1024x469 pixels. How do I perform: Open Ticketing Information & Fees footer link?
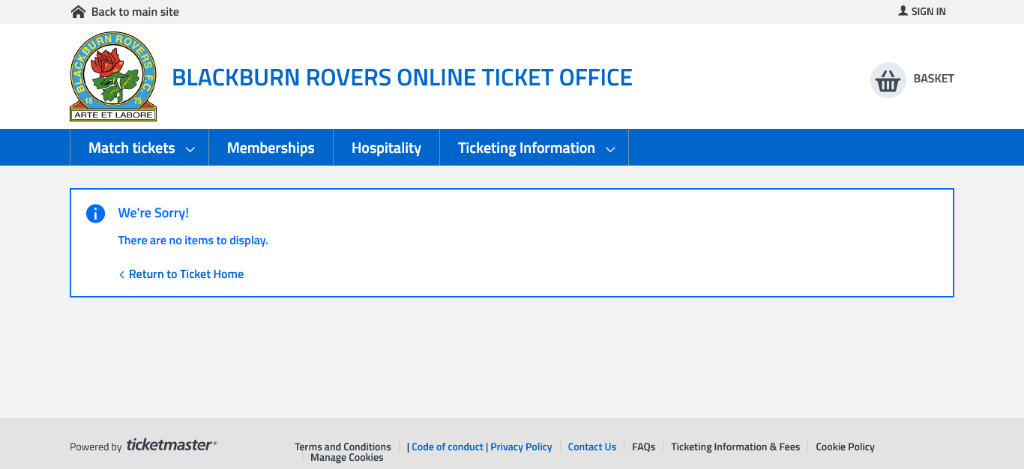735,447
